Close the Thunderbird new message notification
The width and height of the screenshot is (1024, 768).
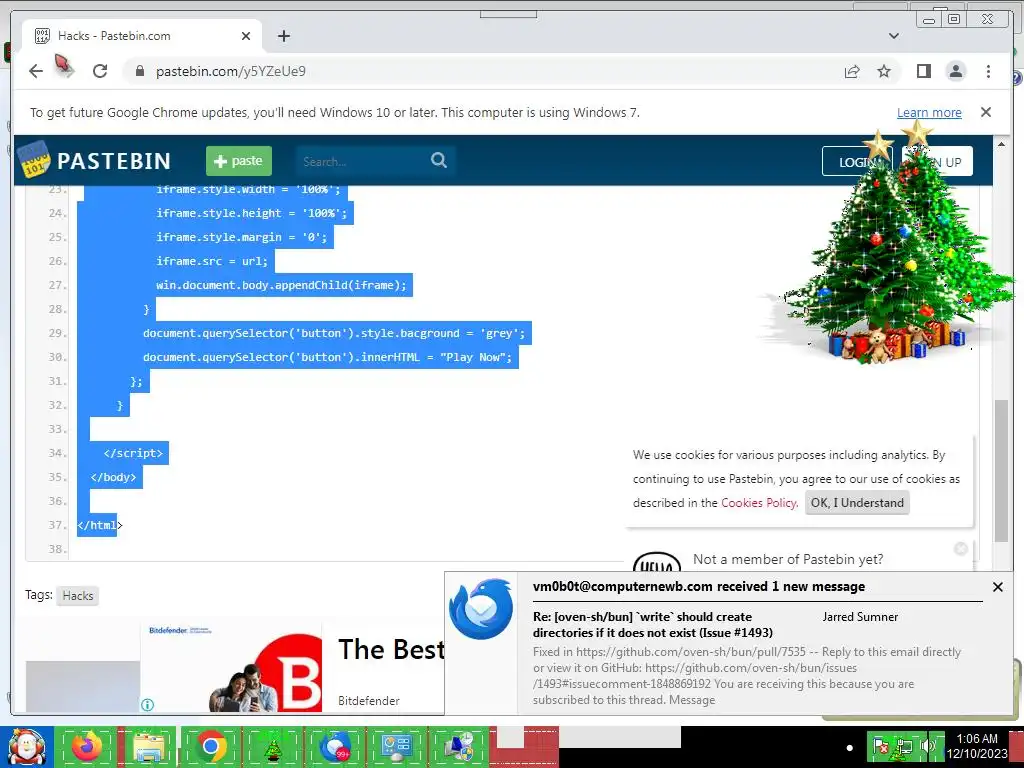coord(997,587)
